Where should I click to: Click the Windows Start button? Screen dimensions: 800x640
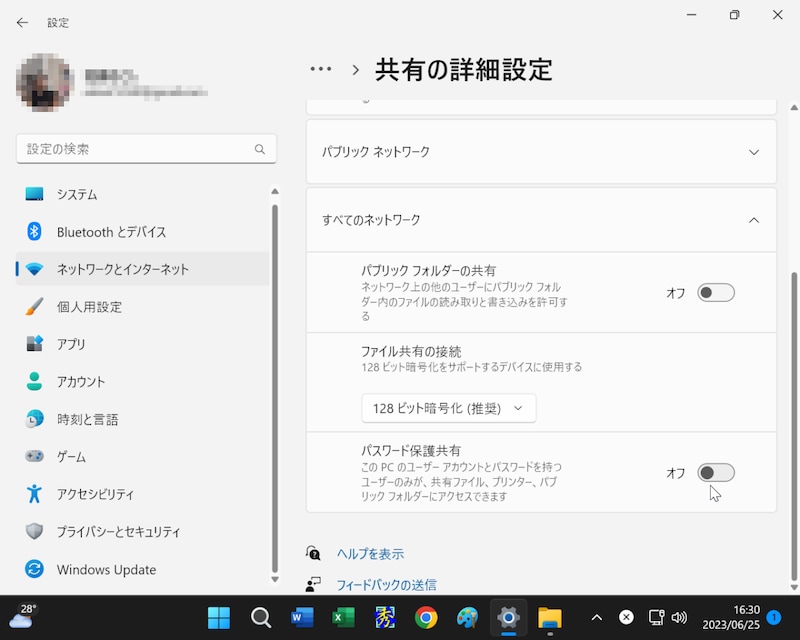[218, 618]
